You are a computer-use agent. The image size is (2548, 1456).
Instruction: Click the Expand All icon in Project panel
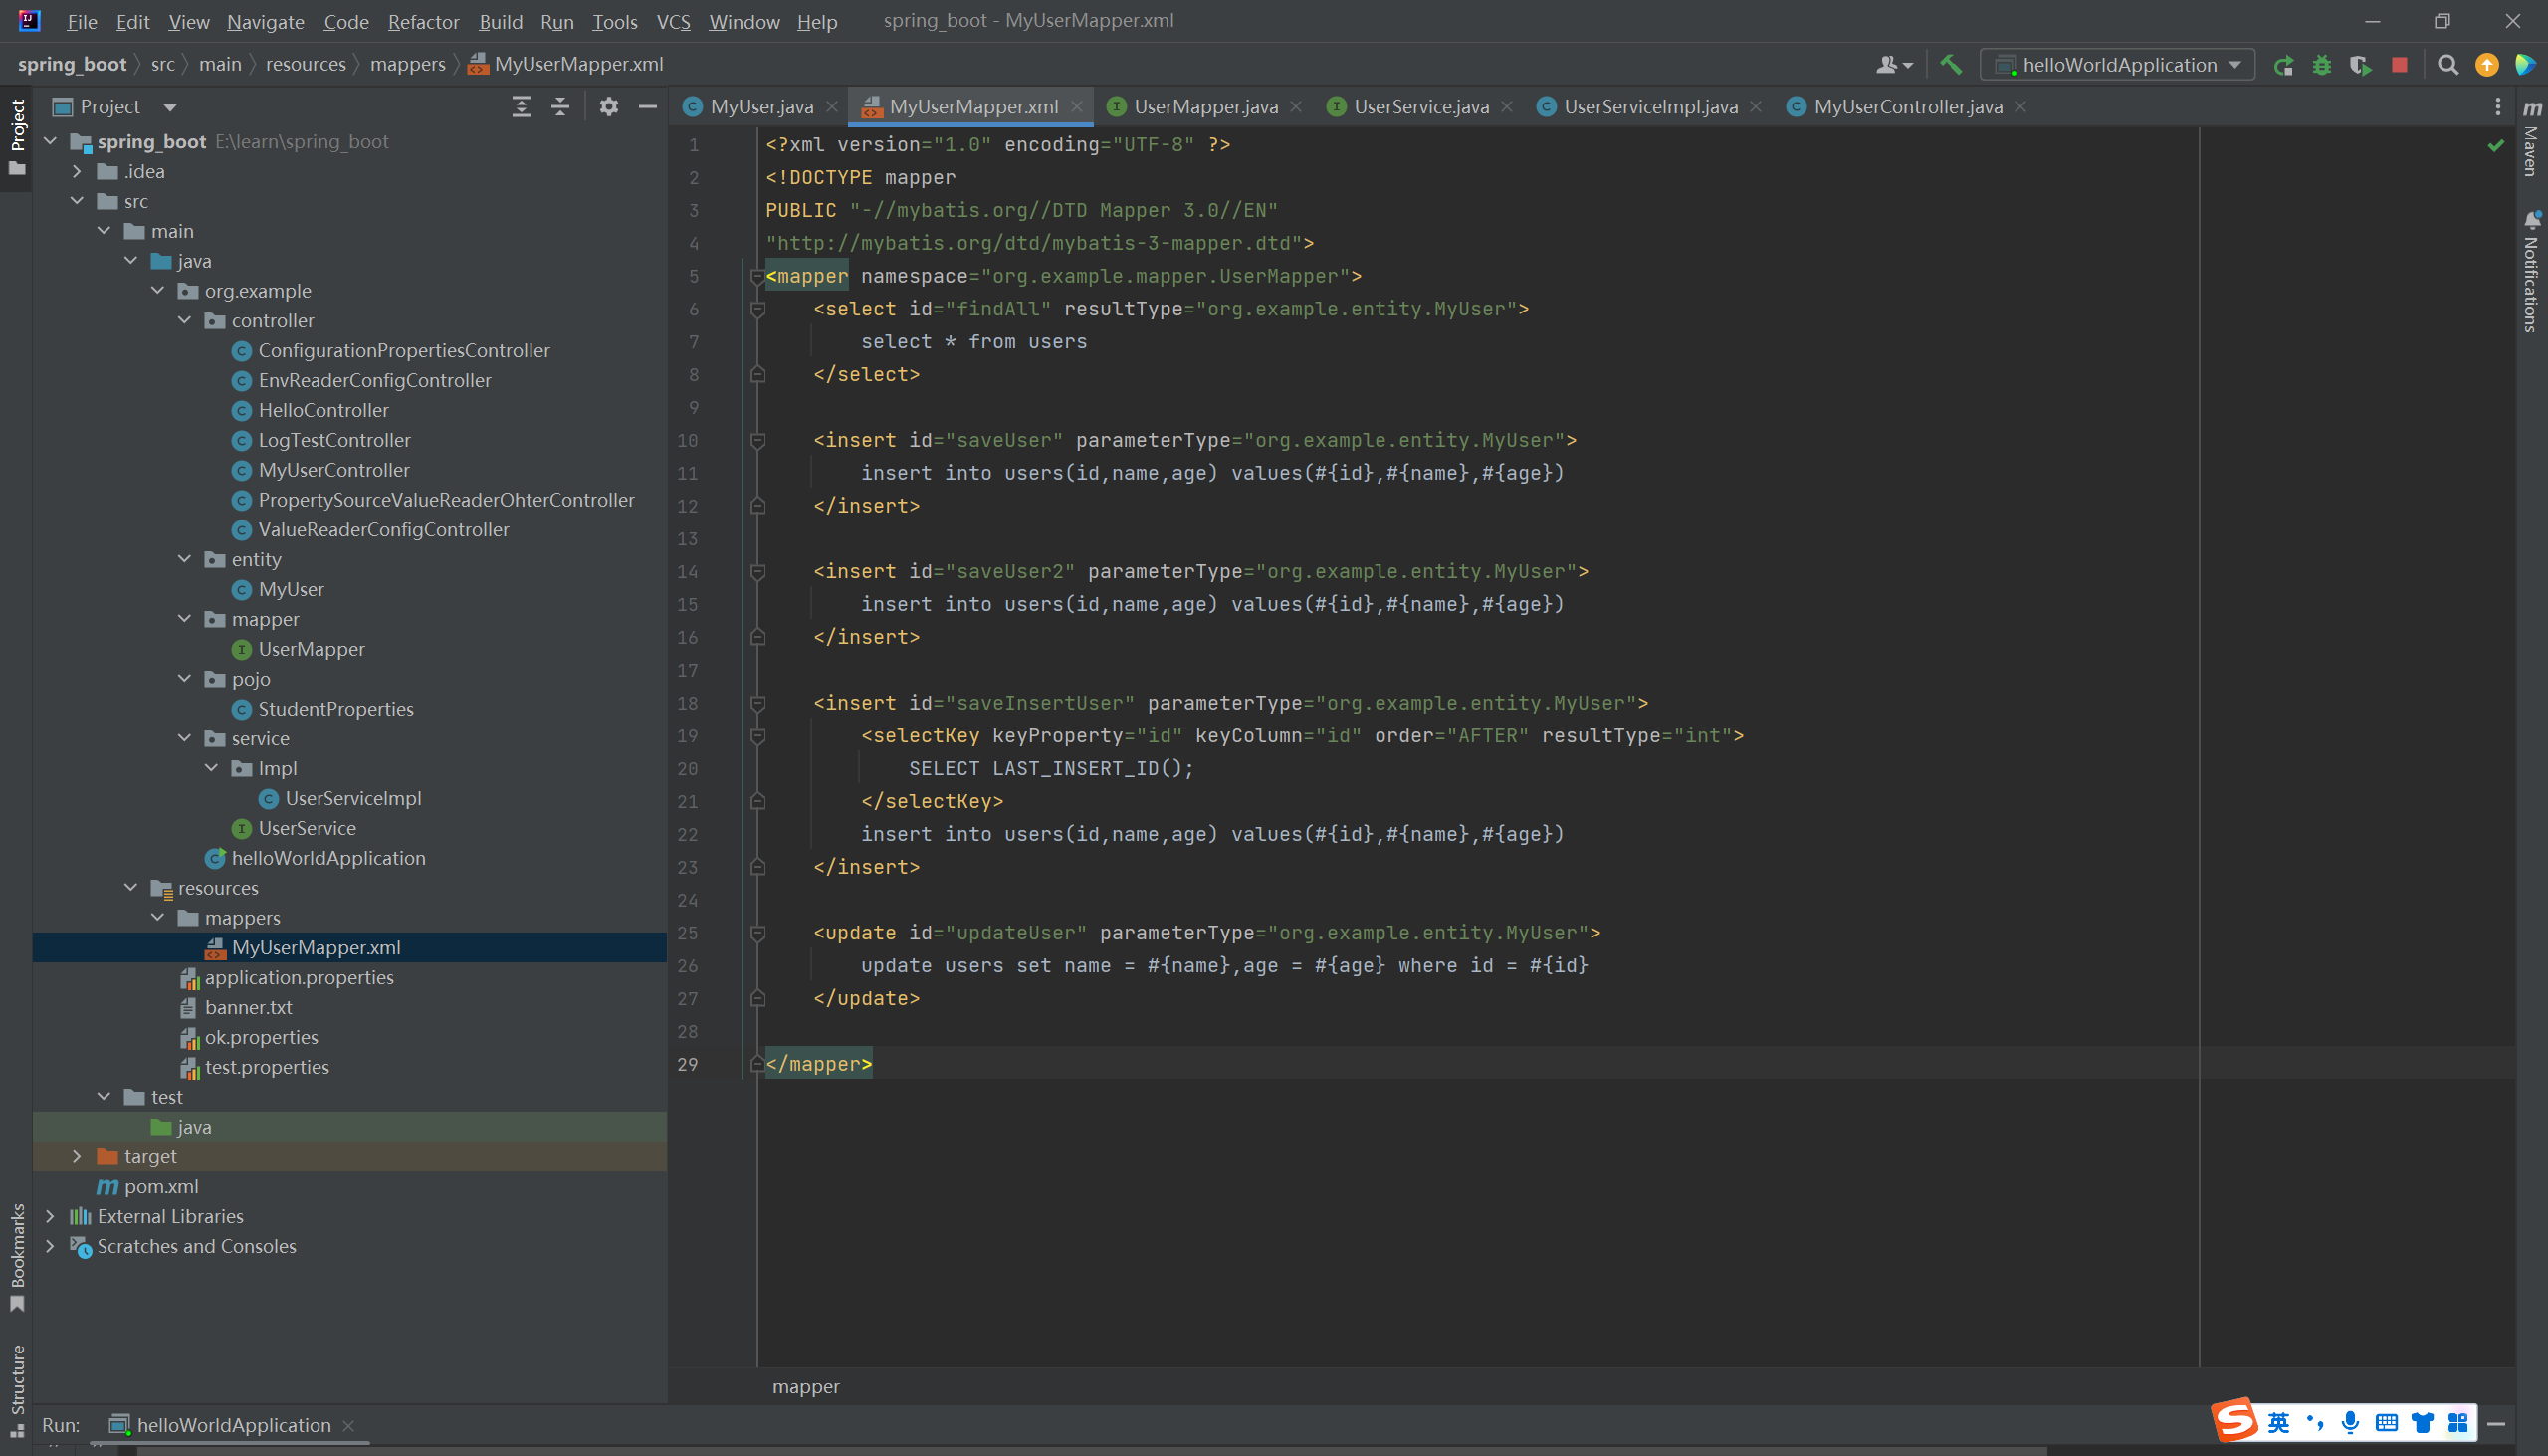(x=521, y=107)
